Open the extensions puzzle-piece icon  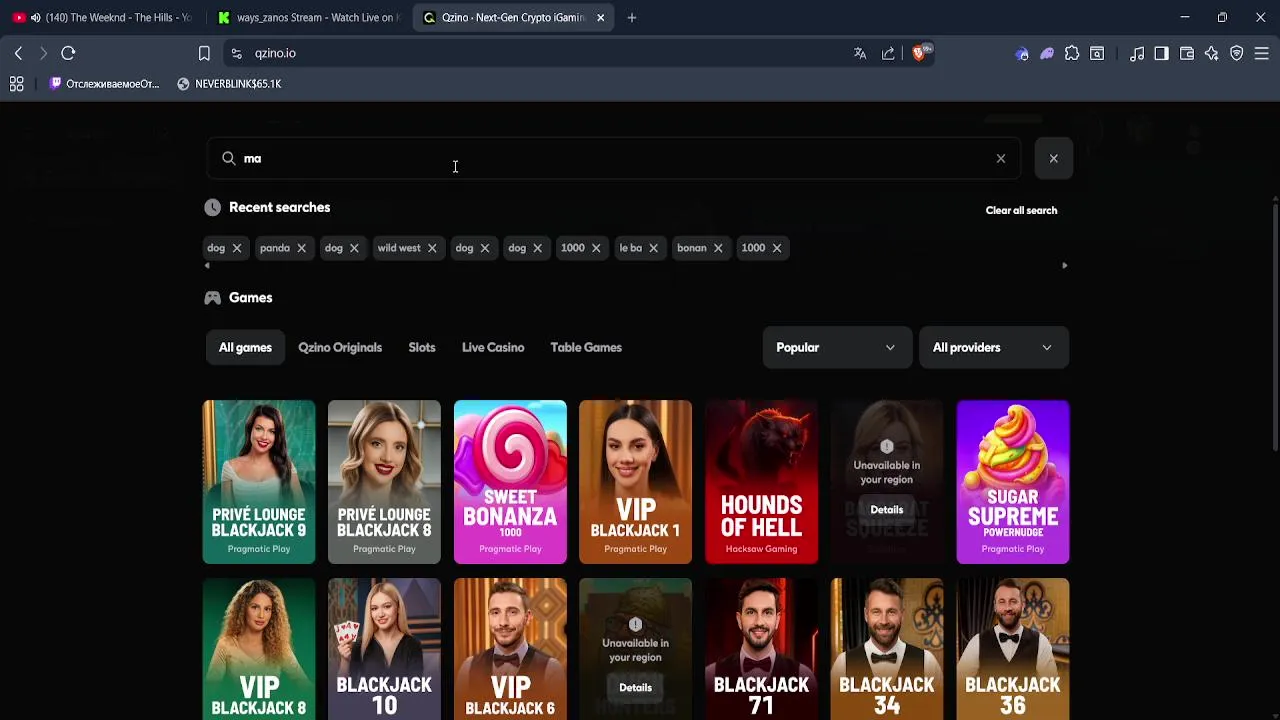1072,53
